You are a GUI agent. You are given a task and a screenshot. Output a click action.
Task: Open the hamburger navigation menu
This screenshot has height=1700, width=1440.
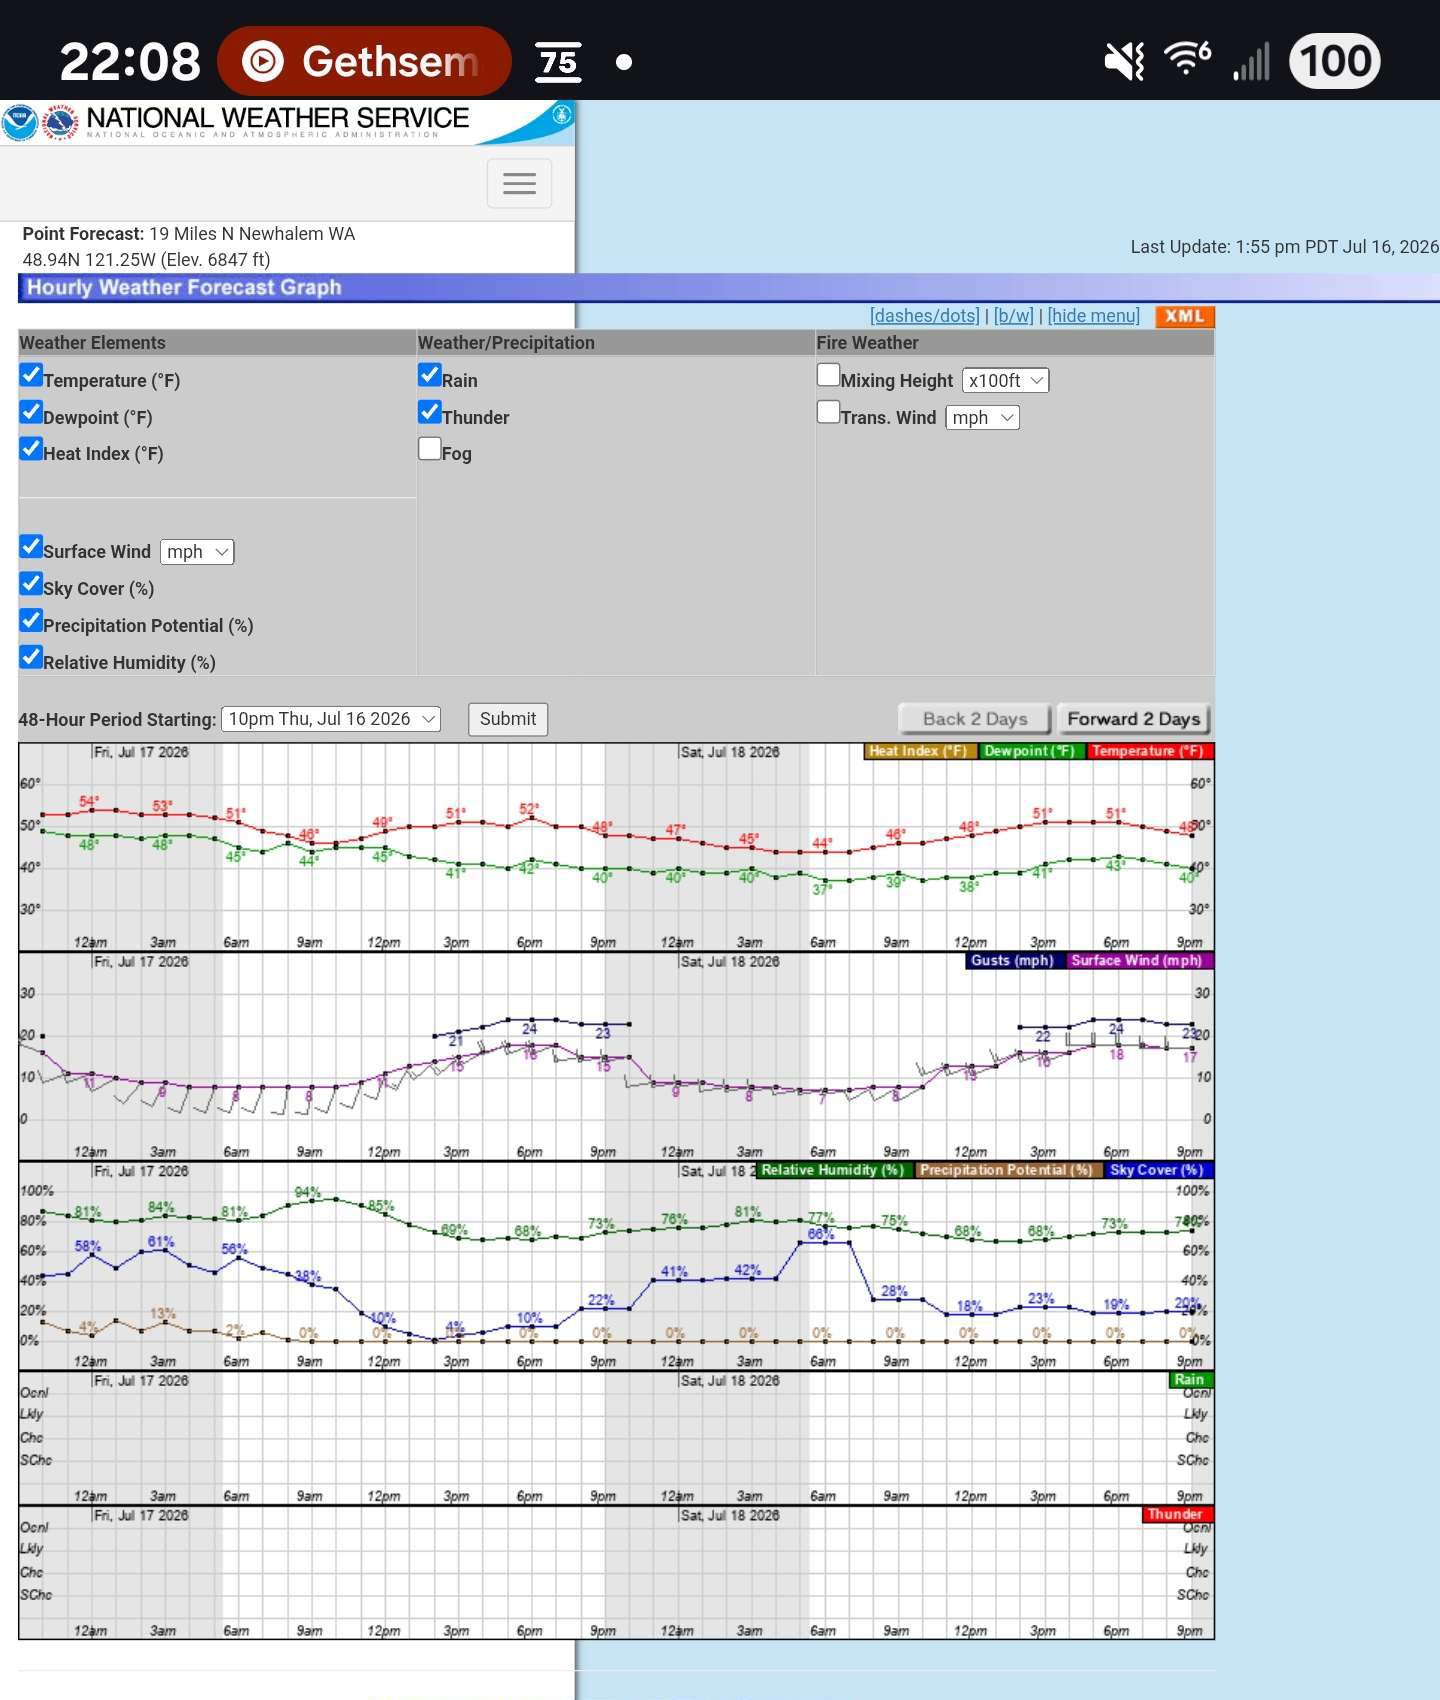519,184
